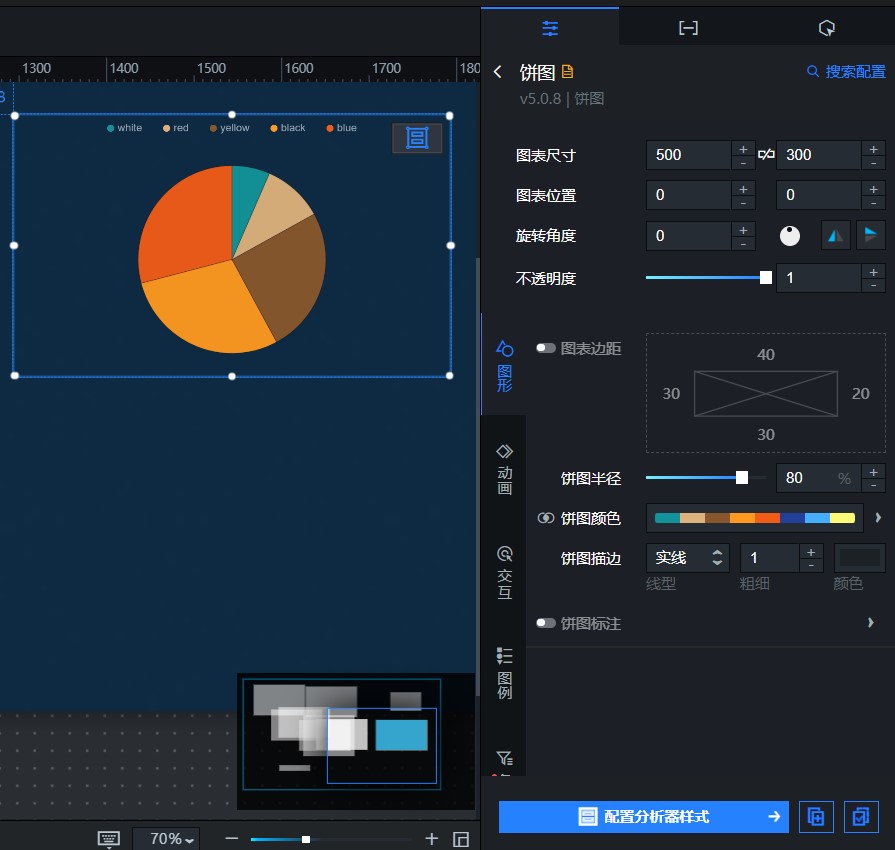895x850 pixels.
Task: Expand the 饼图标注 section arrow
Action: pos(870,623)
